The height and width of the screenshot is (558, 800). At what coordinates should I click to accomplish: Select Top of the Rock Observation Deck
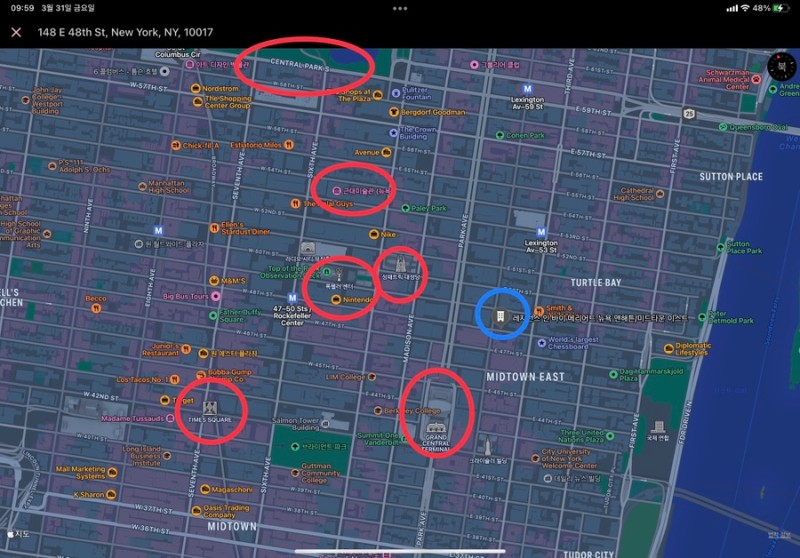coord(327,271)
